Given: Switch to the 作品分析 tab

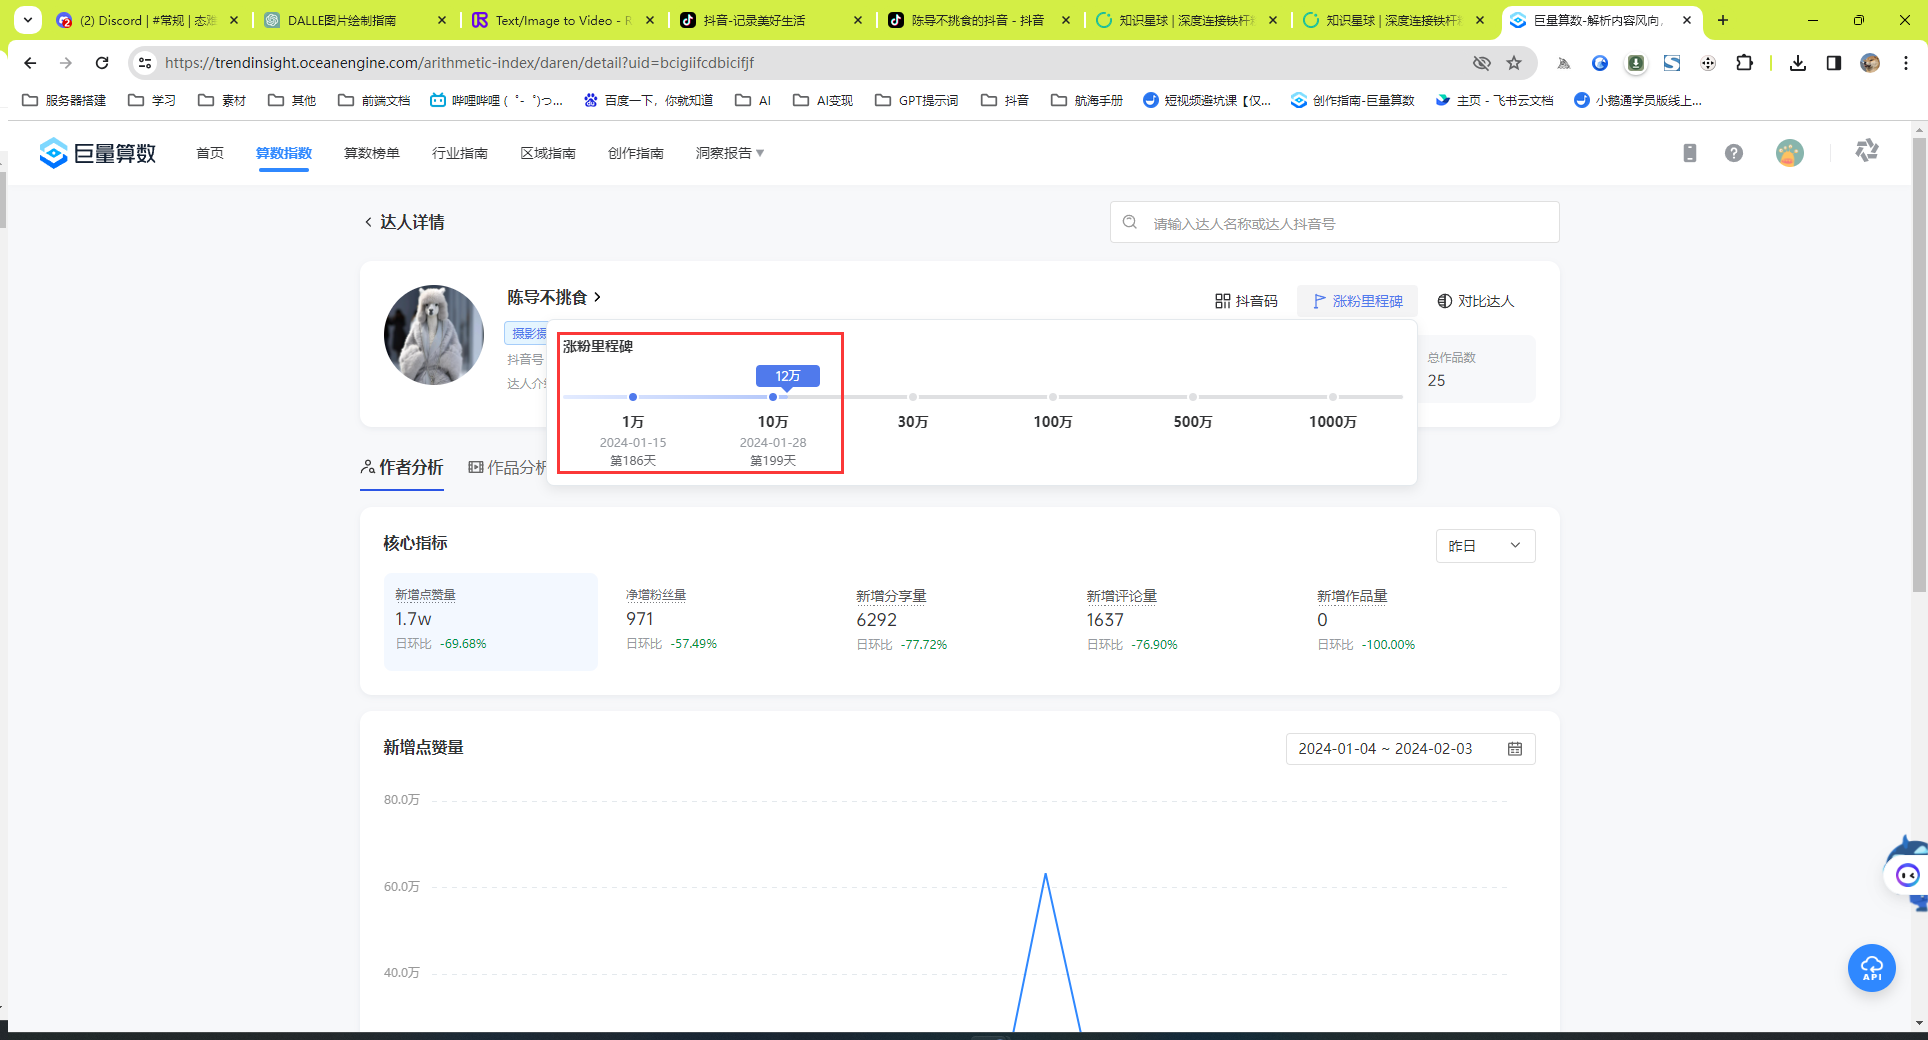Looking at the screenshot, I should pyautogui.click(x=508, y=467).
